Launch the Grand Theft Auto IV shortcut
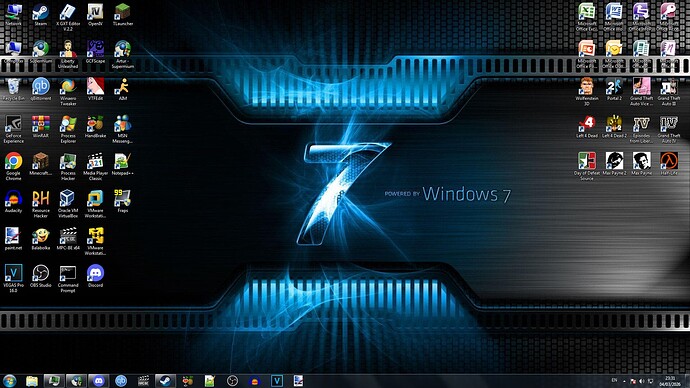 [668, 129]
